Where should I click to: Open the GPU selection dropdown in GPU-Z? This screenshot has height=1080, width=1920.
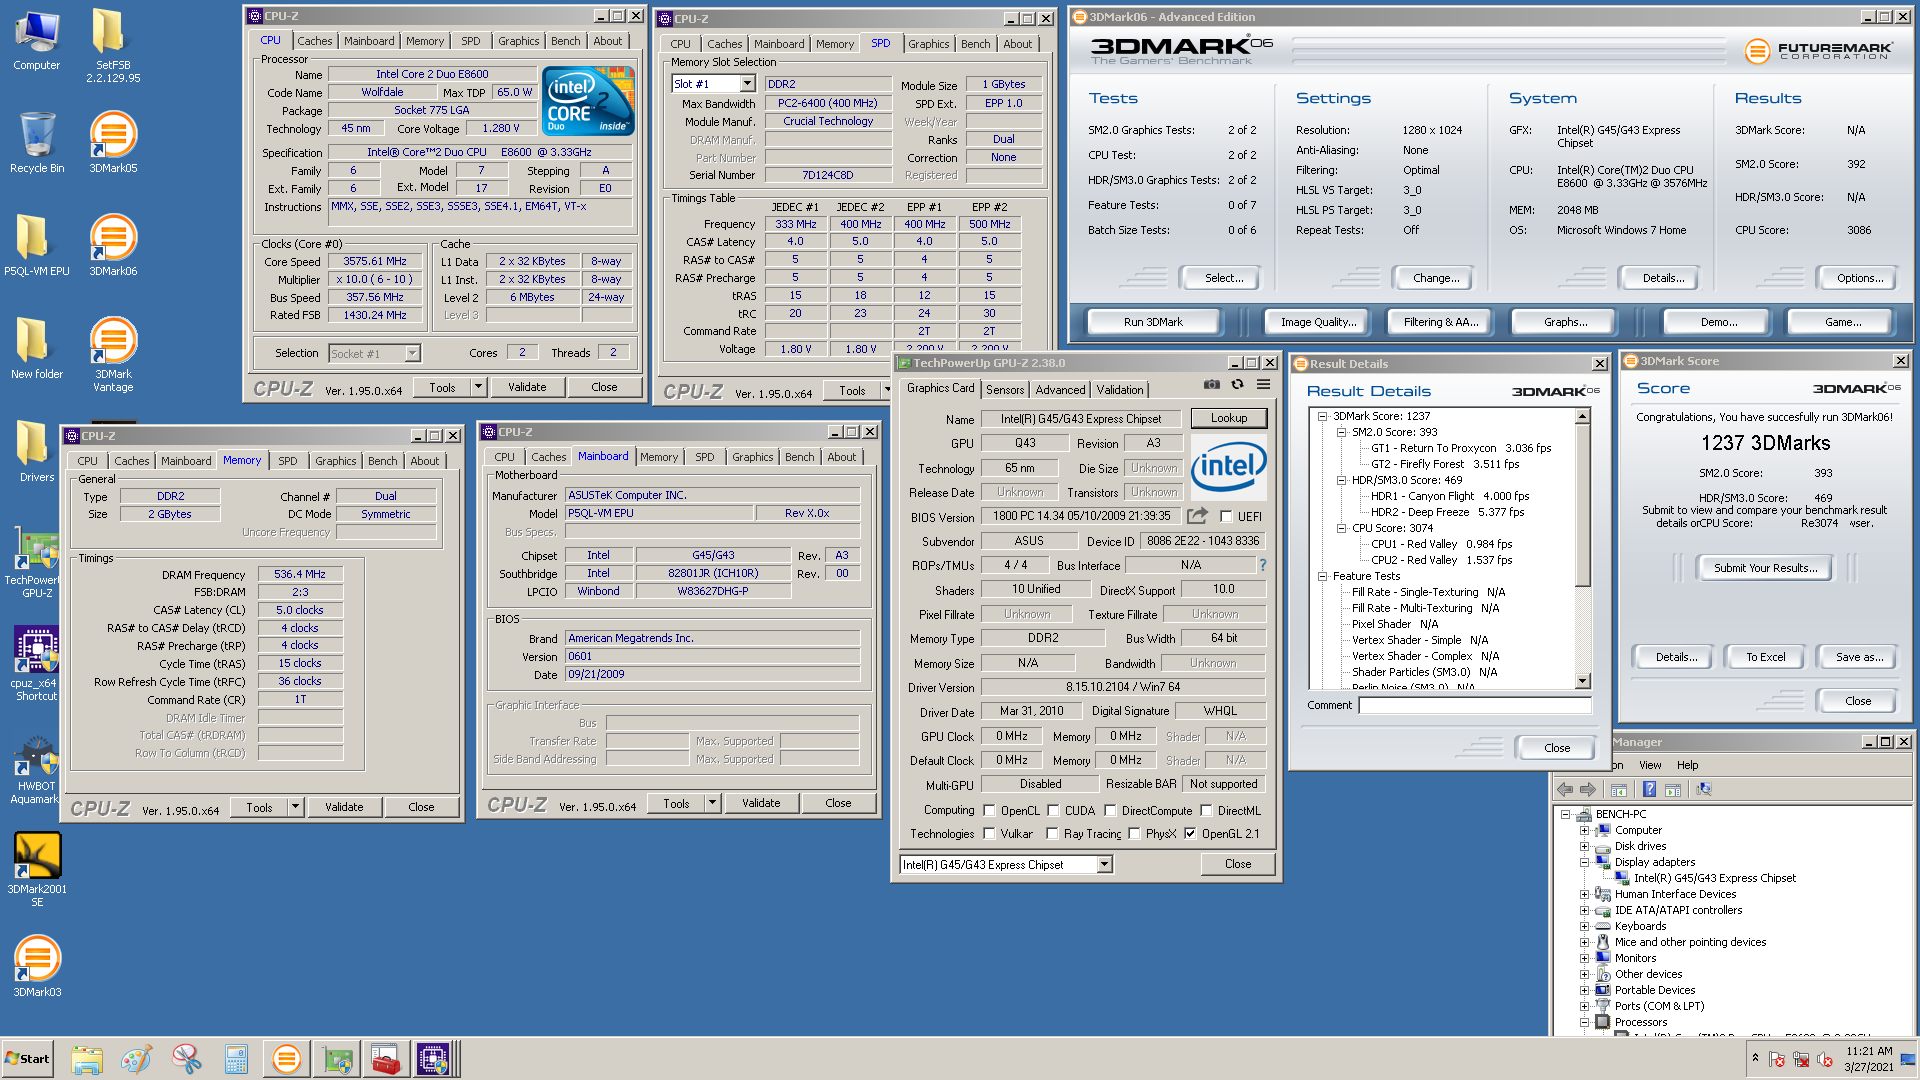tap(1105, 865)
